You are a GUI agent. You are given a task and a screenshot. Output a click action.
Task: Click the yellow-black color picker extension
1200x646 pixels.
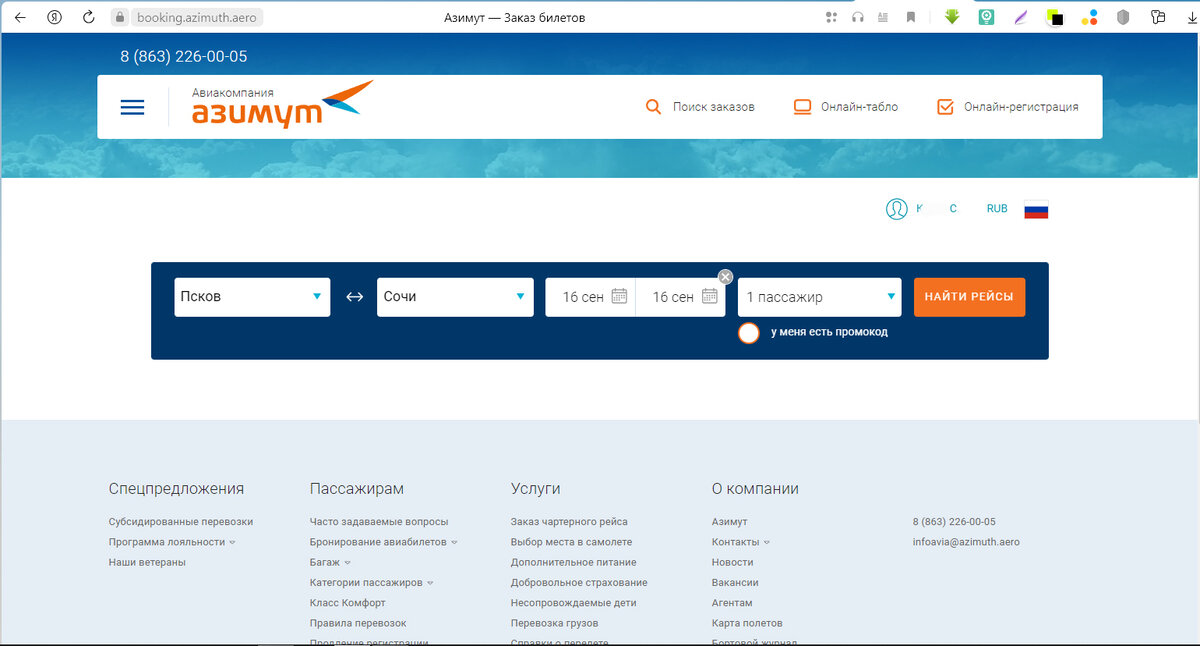click(x=1054, y=17)
